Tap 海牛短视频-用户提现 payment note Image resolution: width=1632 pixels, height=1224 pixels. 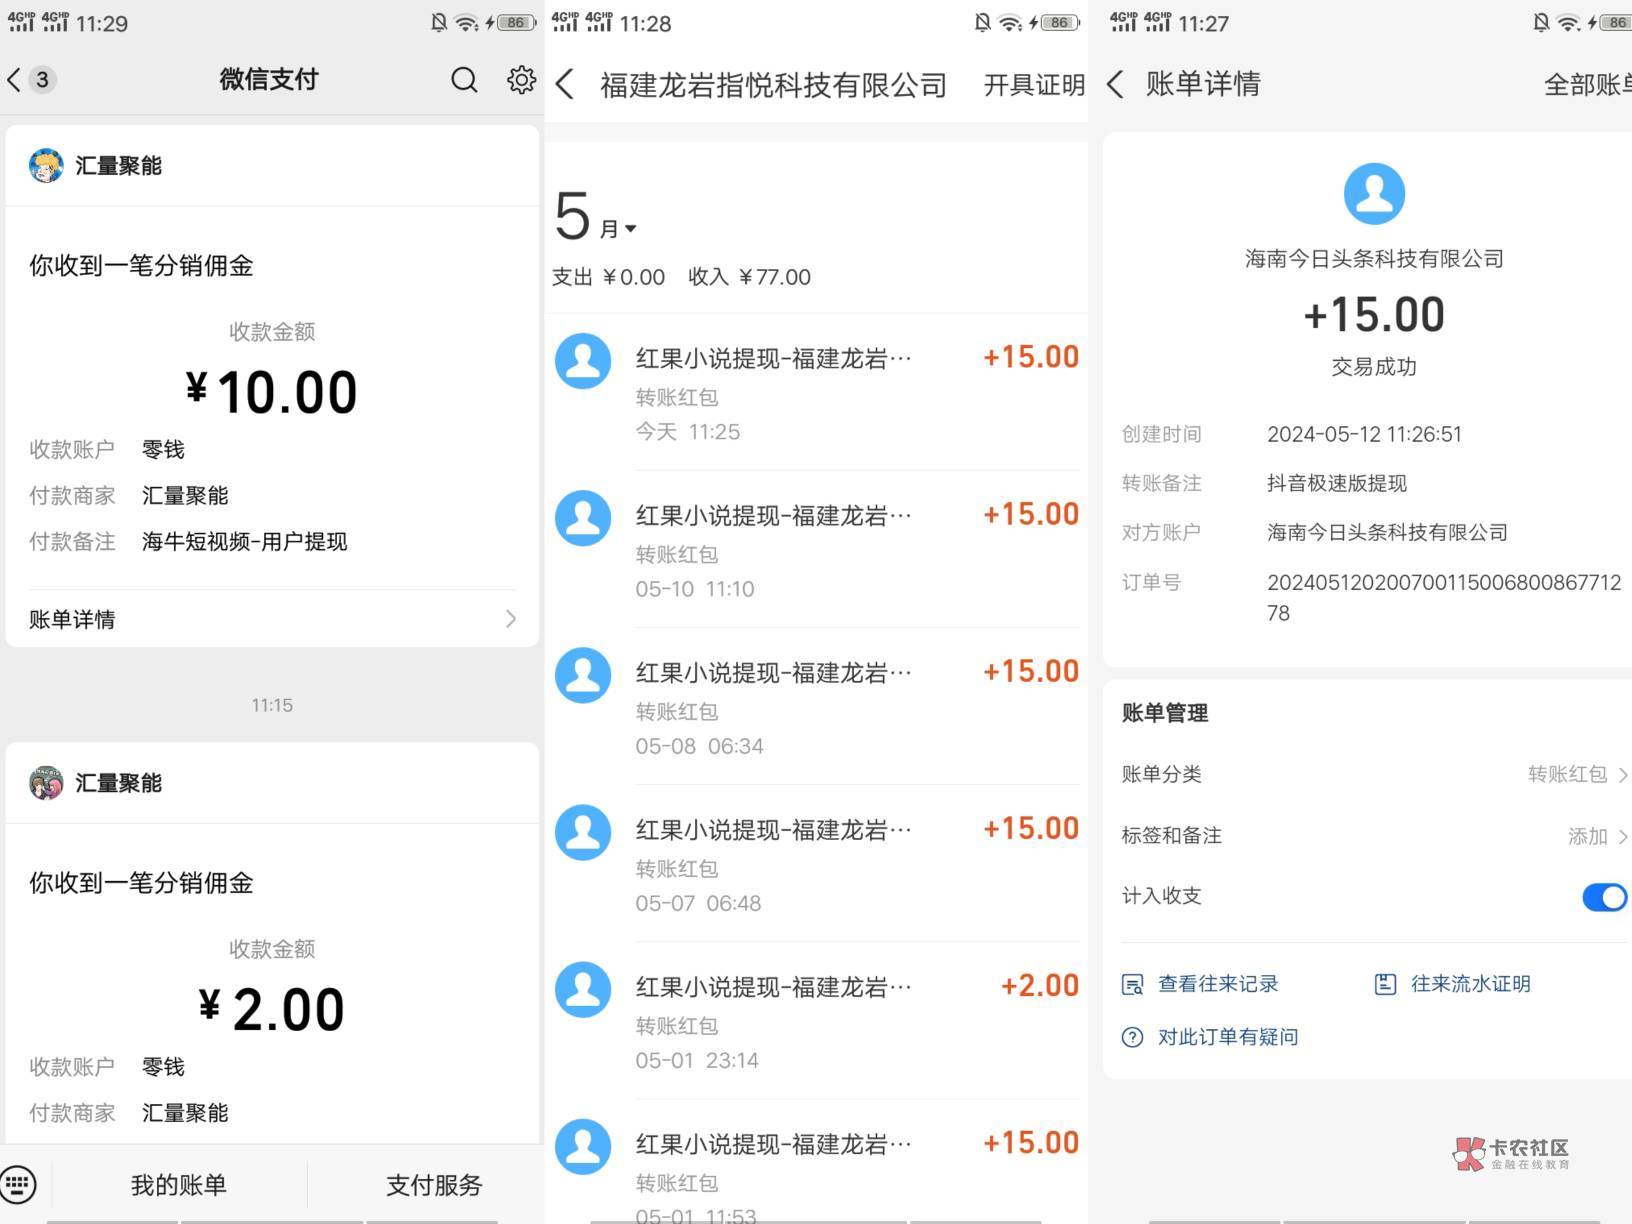click(x=244, y=542)
